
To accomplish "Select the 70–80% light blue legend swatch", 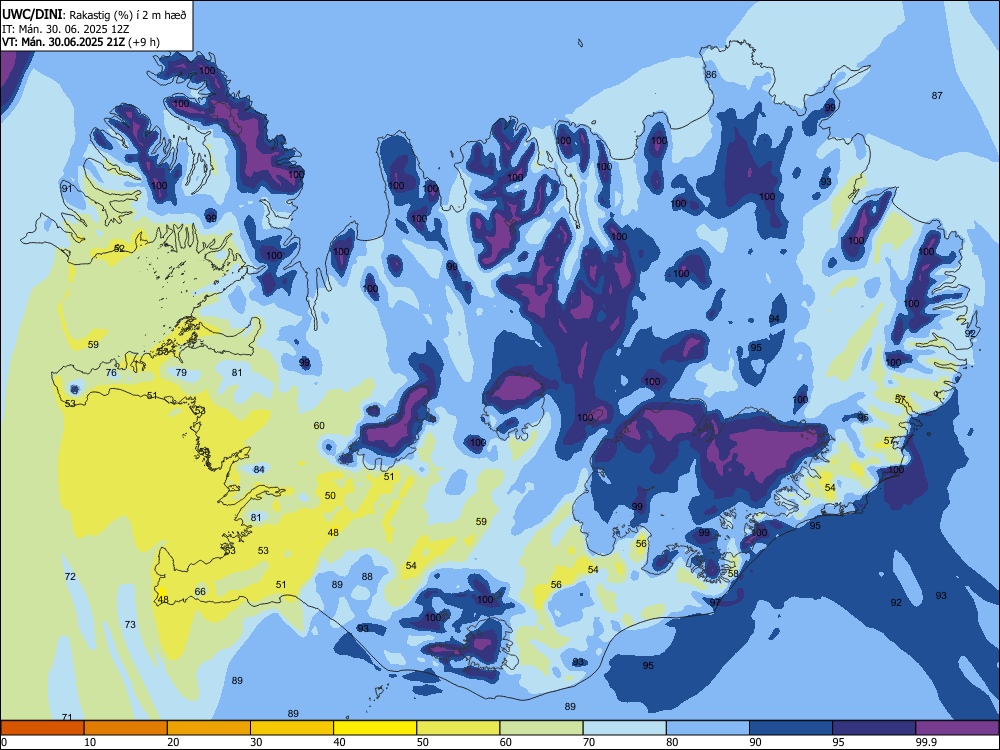I will (624, 728).
